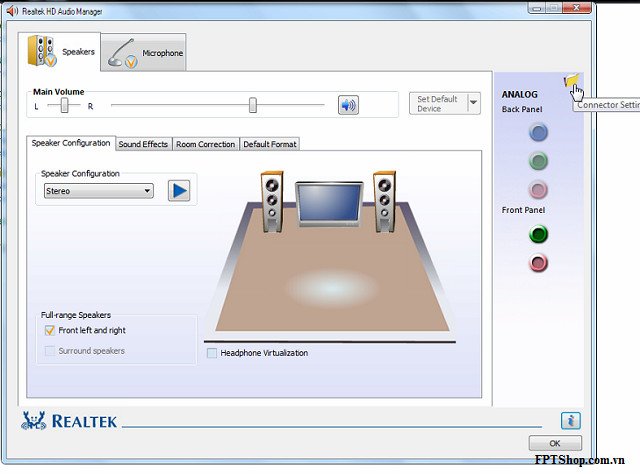
Task: Select the red front panel jack
Action: pos(538,263)
